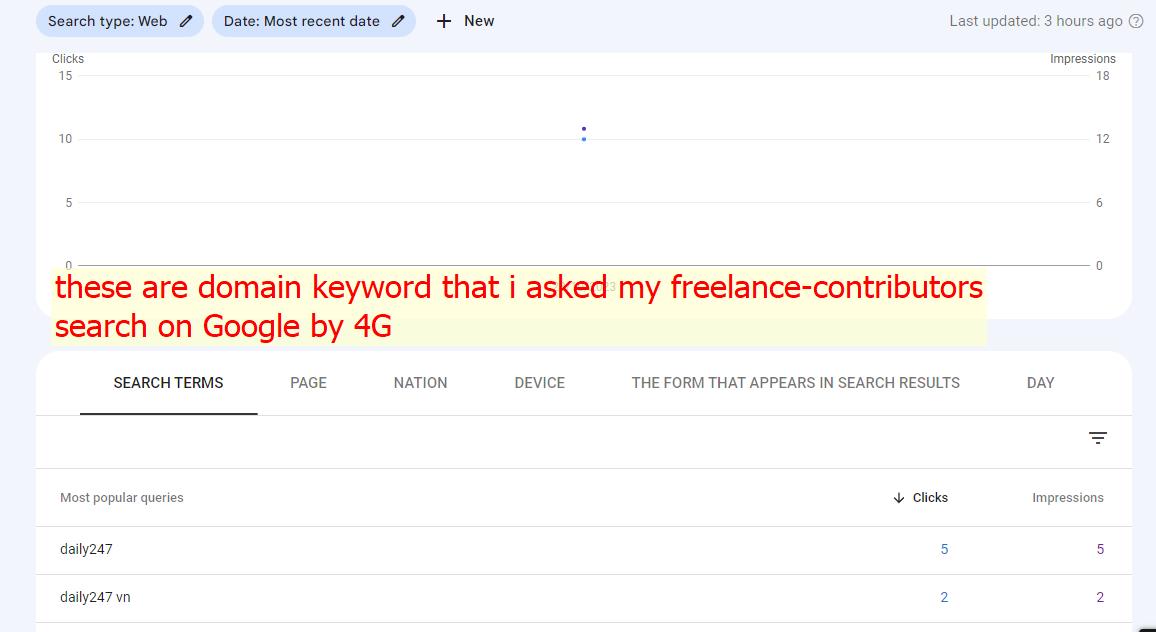The height and width of the screenshot is (632, 1156).
Task: Add a New filter
Action: pos(465,21)
